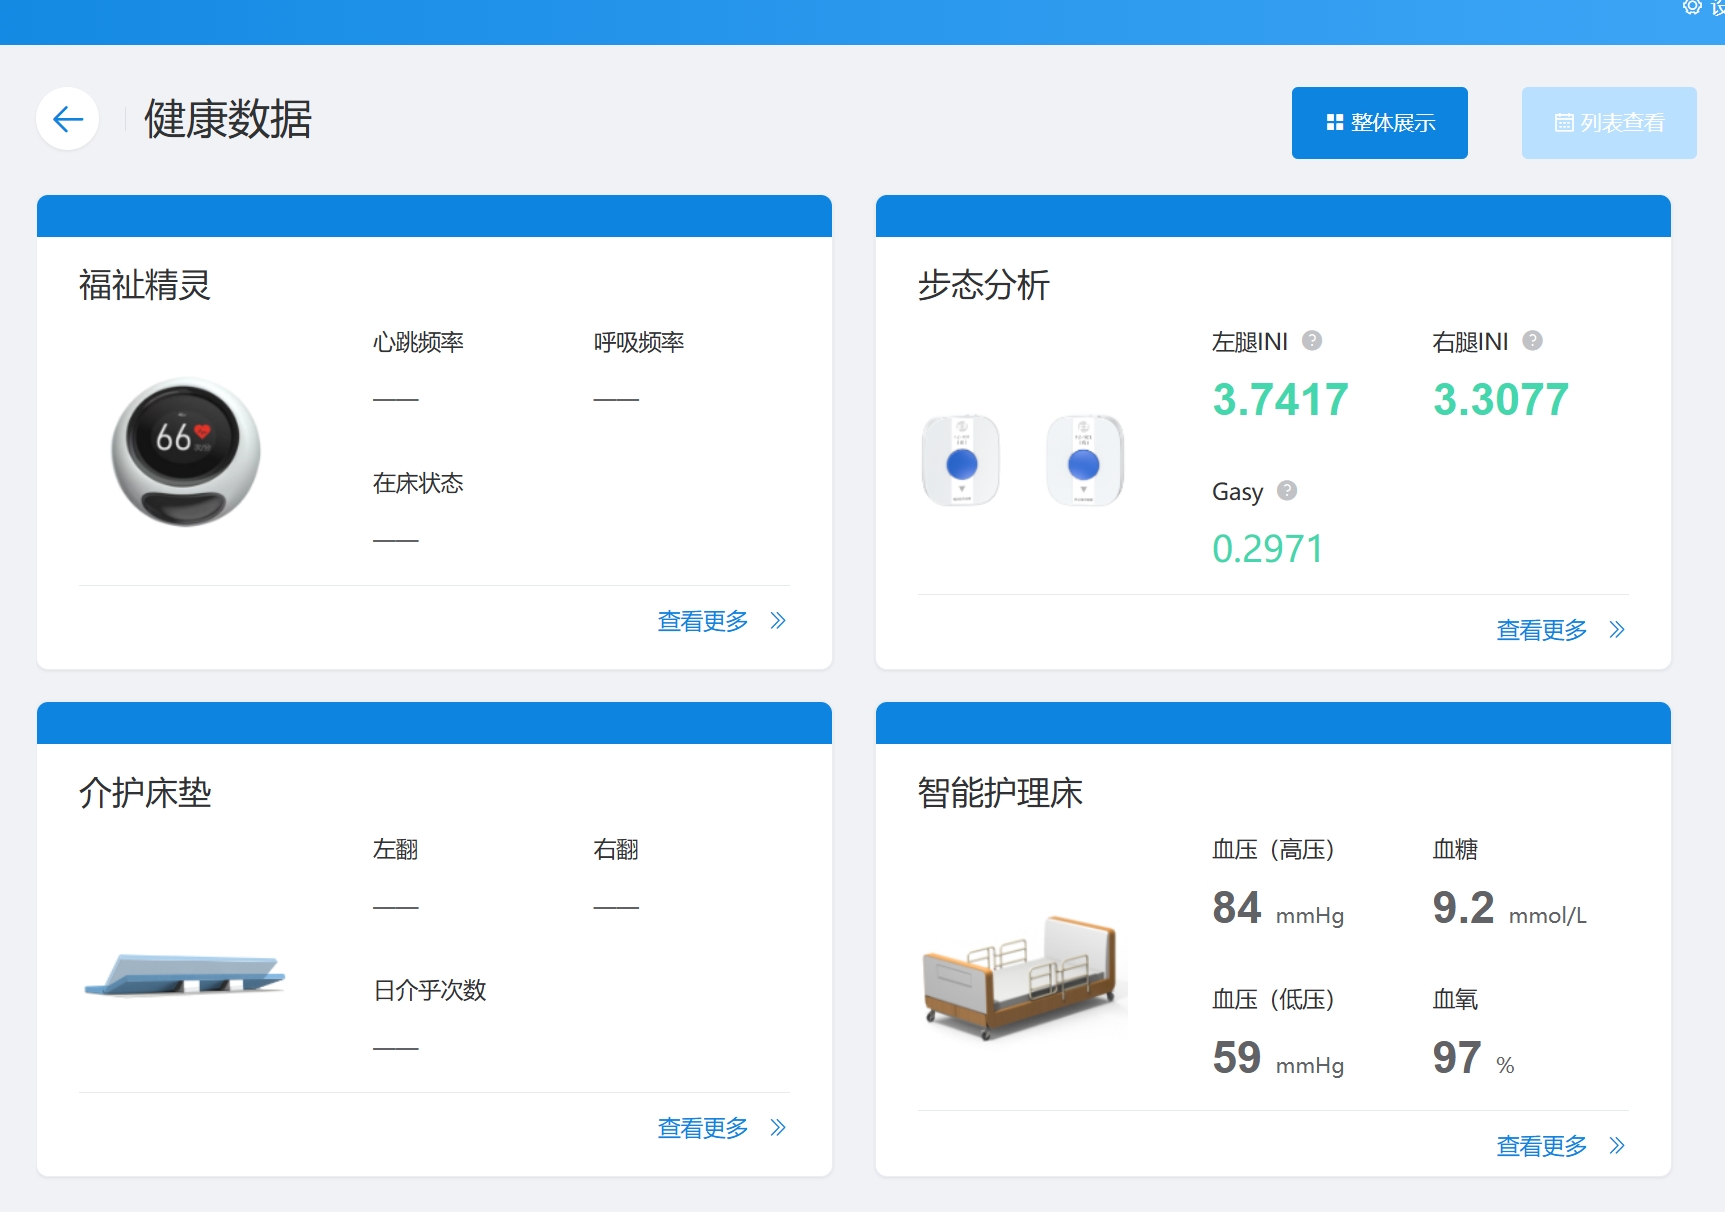Click the left leg INI value 3.7417

click(x=1280, y=400)
